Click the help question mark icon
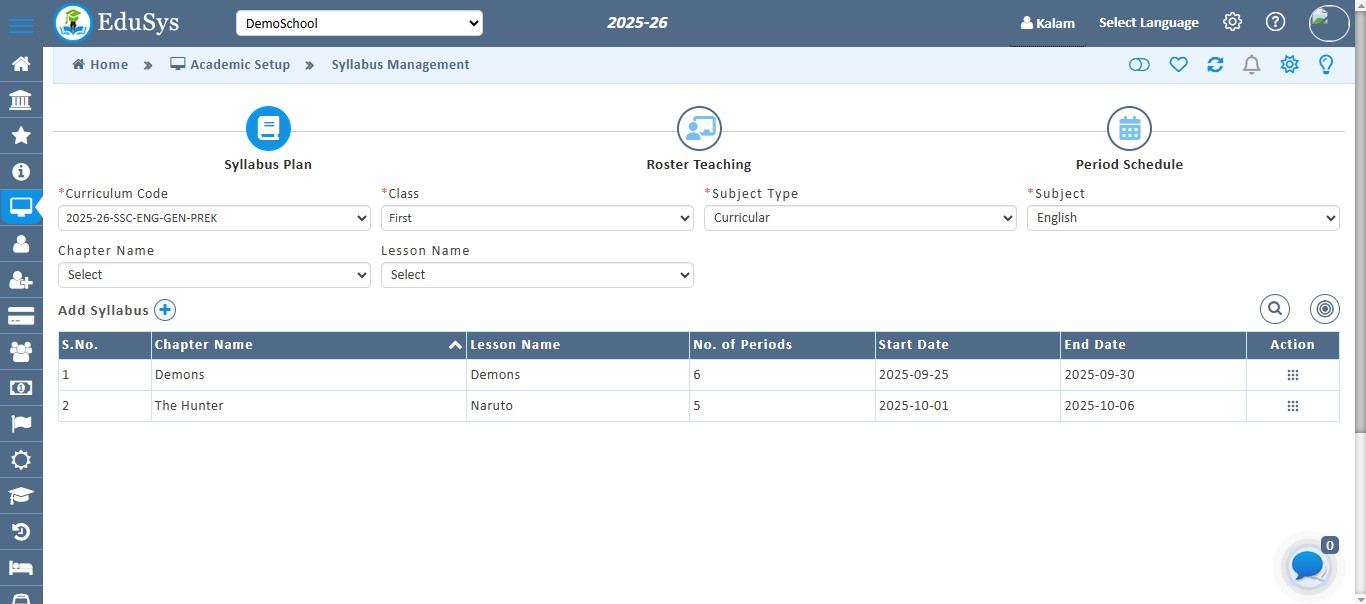 pyautogui.click(x=1275, y=22)
